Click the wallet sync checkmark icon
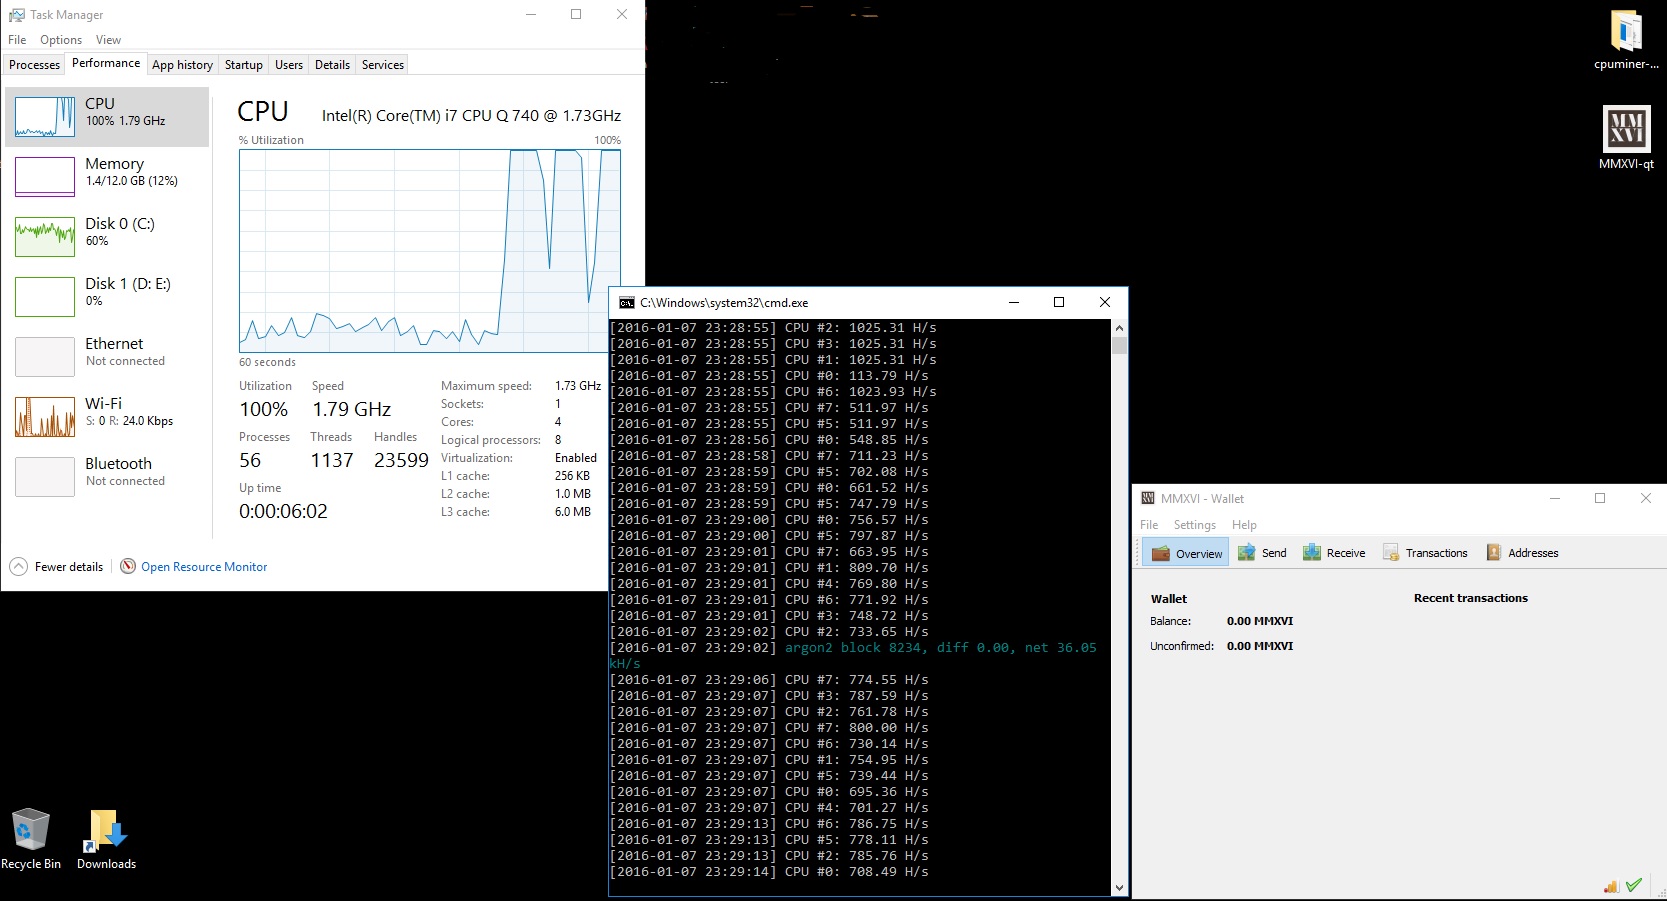The height and width of the screenshot is (901, 1667). (1634, 885)
